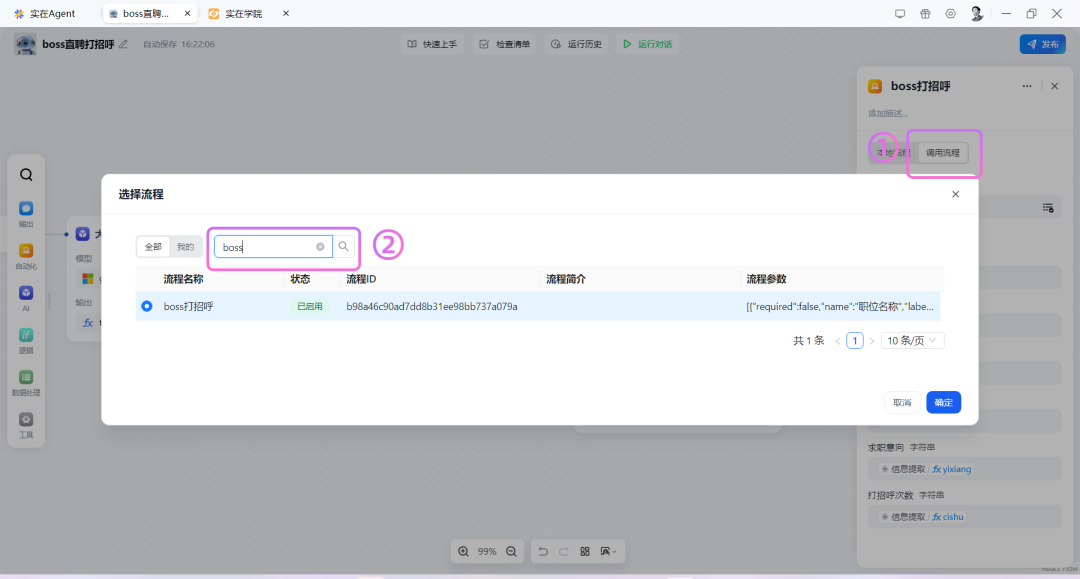This screenshot has height=579, width=1080.
Task: Open the 10 条/页 page size dropdown
Action: tap(912, 341)
